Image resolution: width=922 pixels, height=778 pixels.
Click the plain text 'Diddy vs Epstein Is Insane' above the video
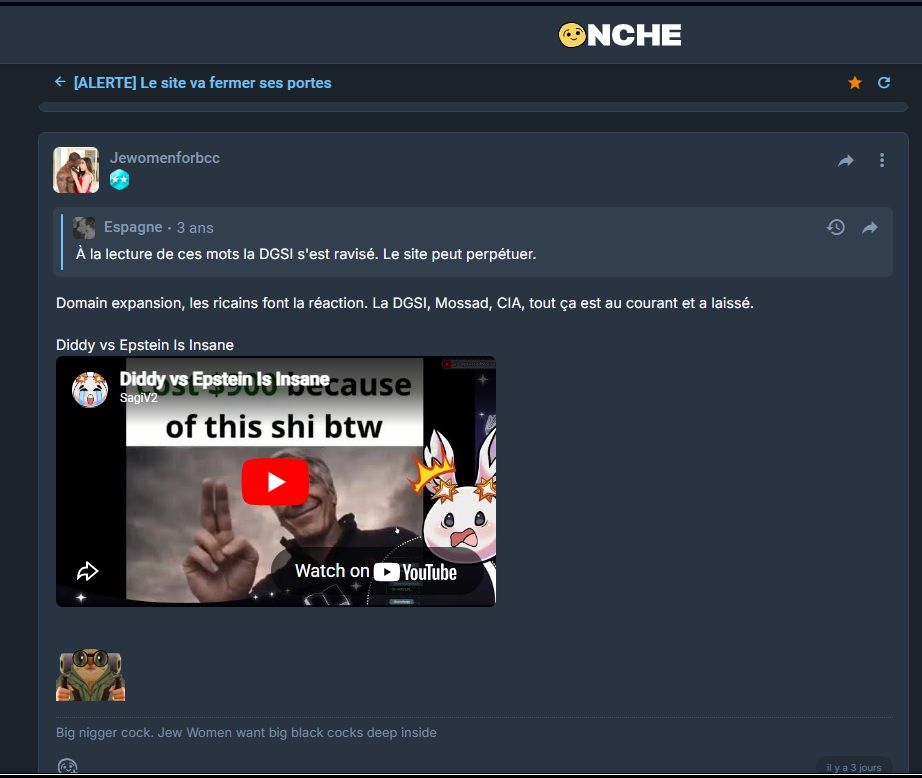coord(145,345)
